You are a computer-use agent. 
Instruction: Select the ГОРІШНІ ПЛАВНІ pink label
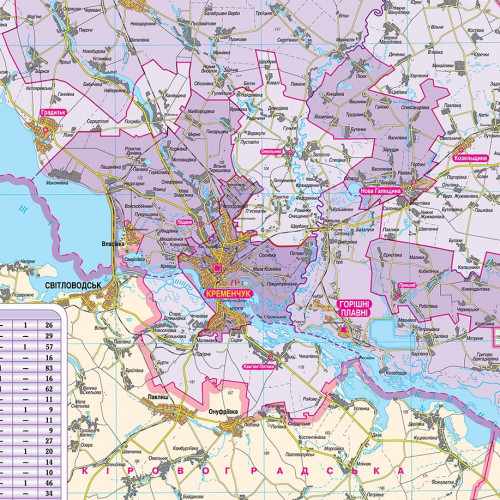click(x=354, y=308)
